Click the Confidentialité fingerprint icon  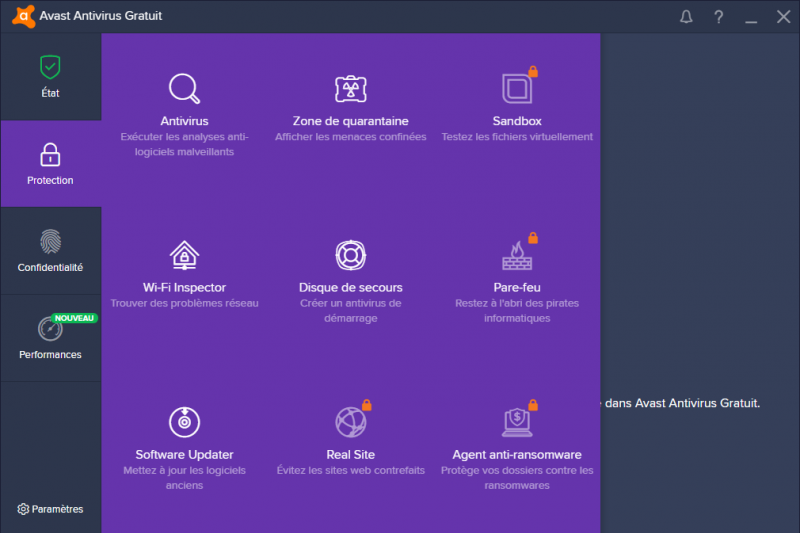point(51,241)
